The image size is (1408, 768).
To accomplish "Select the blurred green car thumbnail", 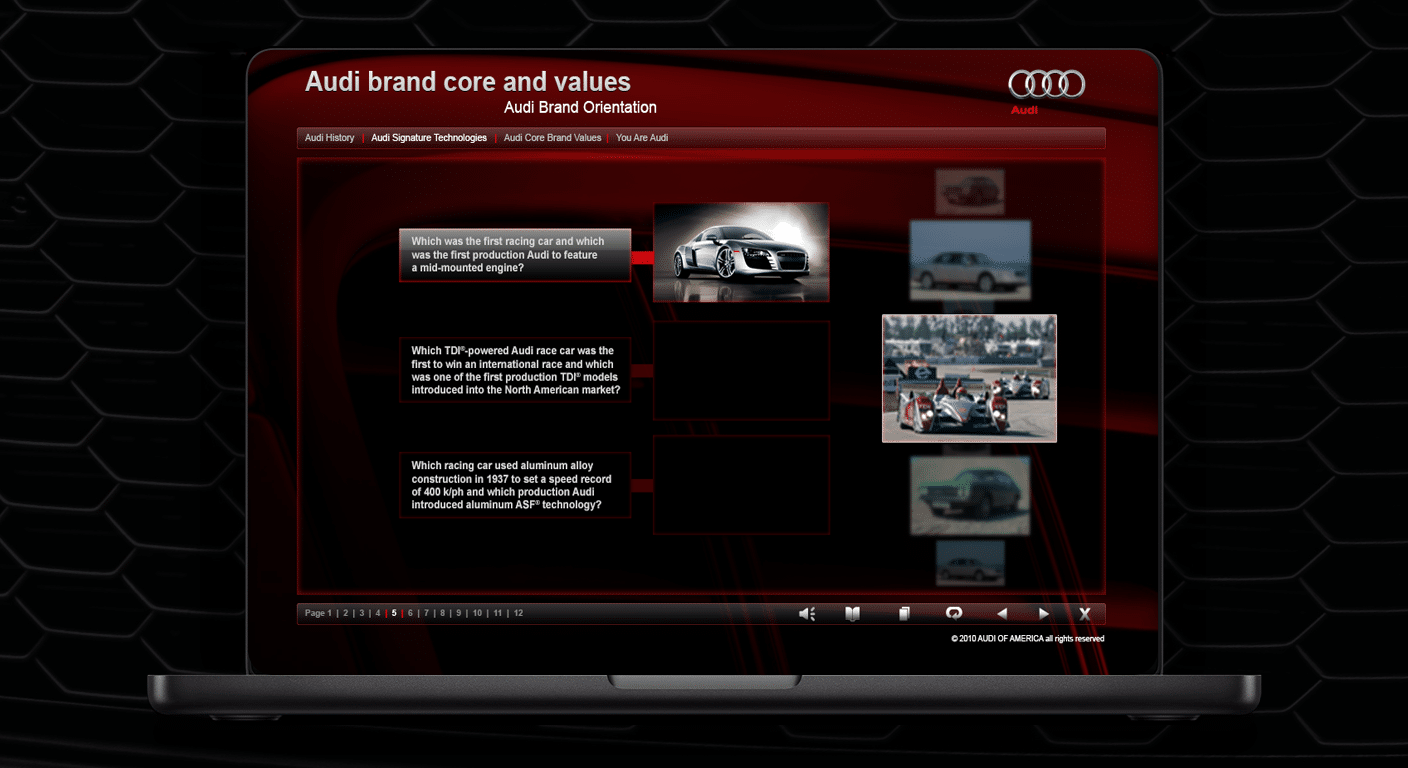I will tap(970, 496).
